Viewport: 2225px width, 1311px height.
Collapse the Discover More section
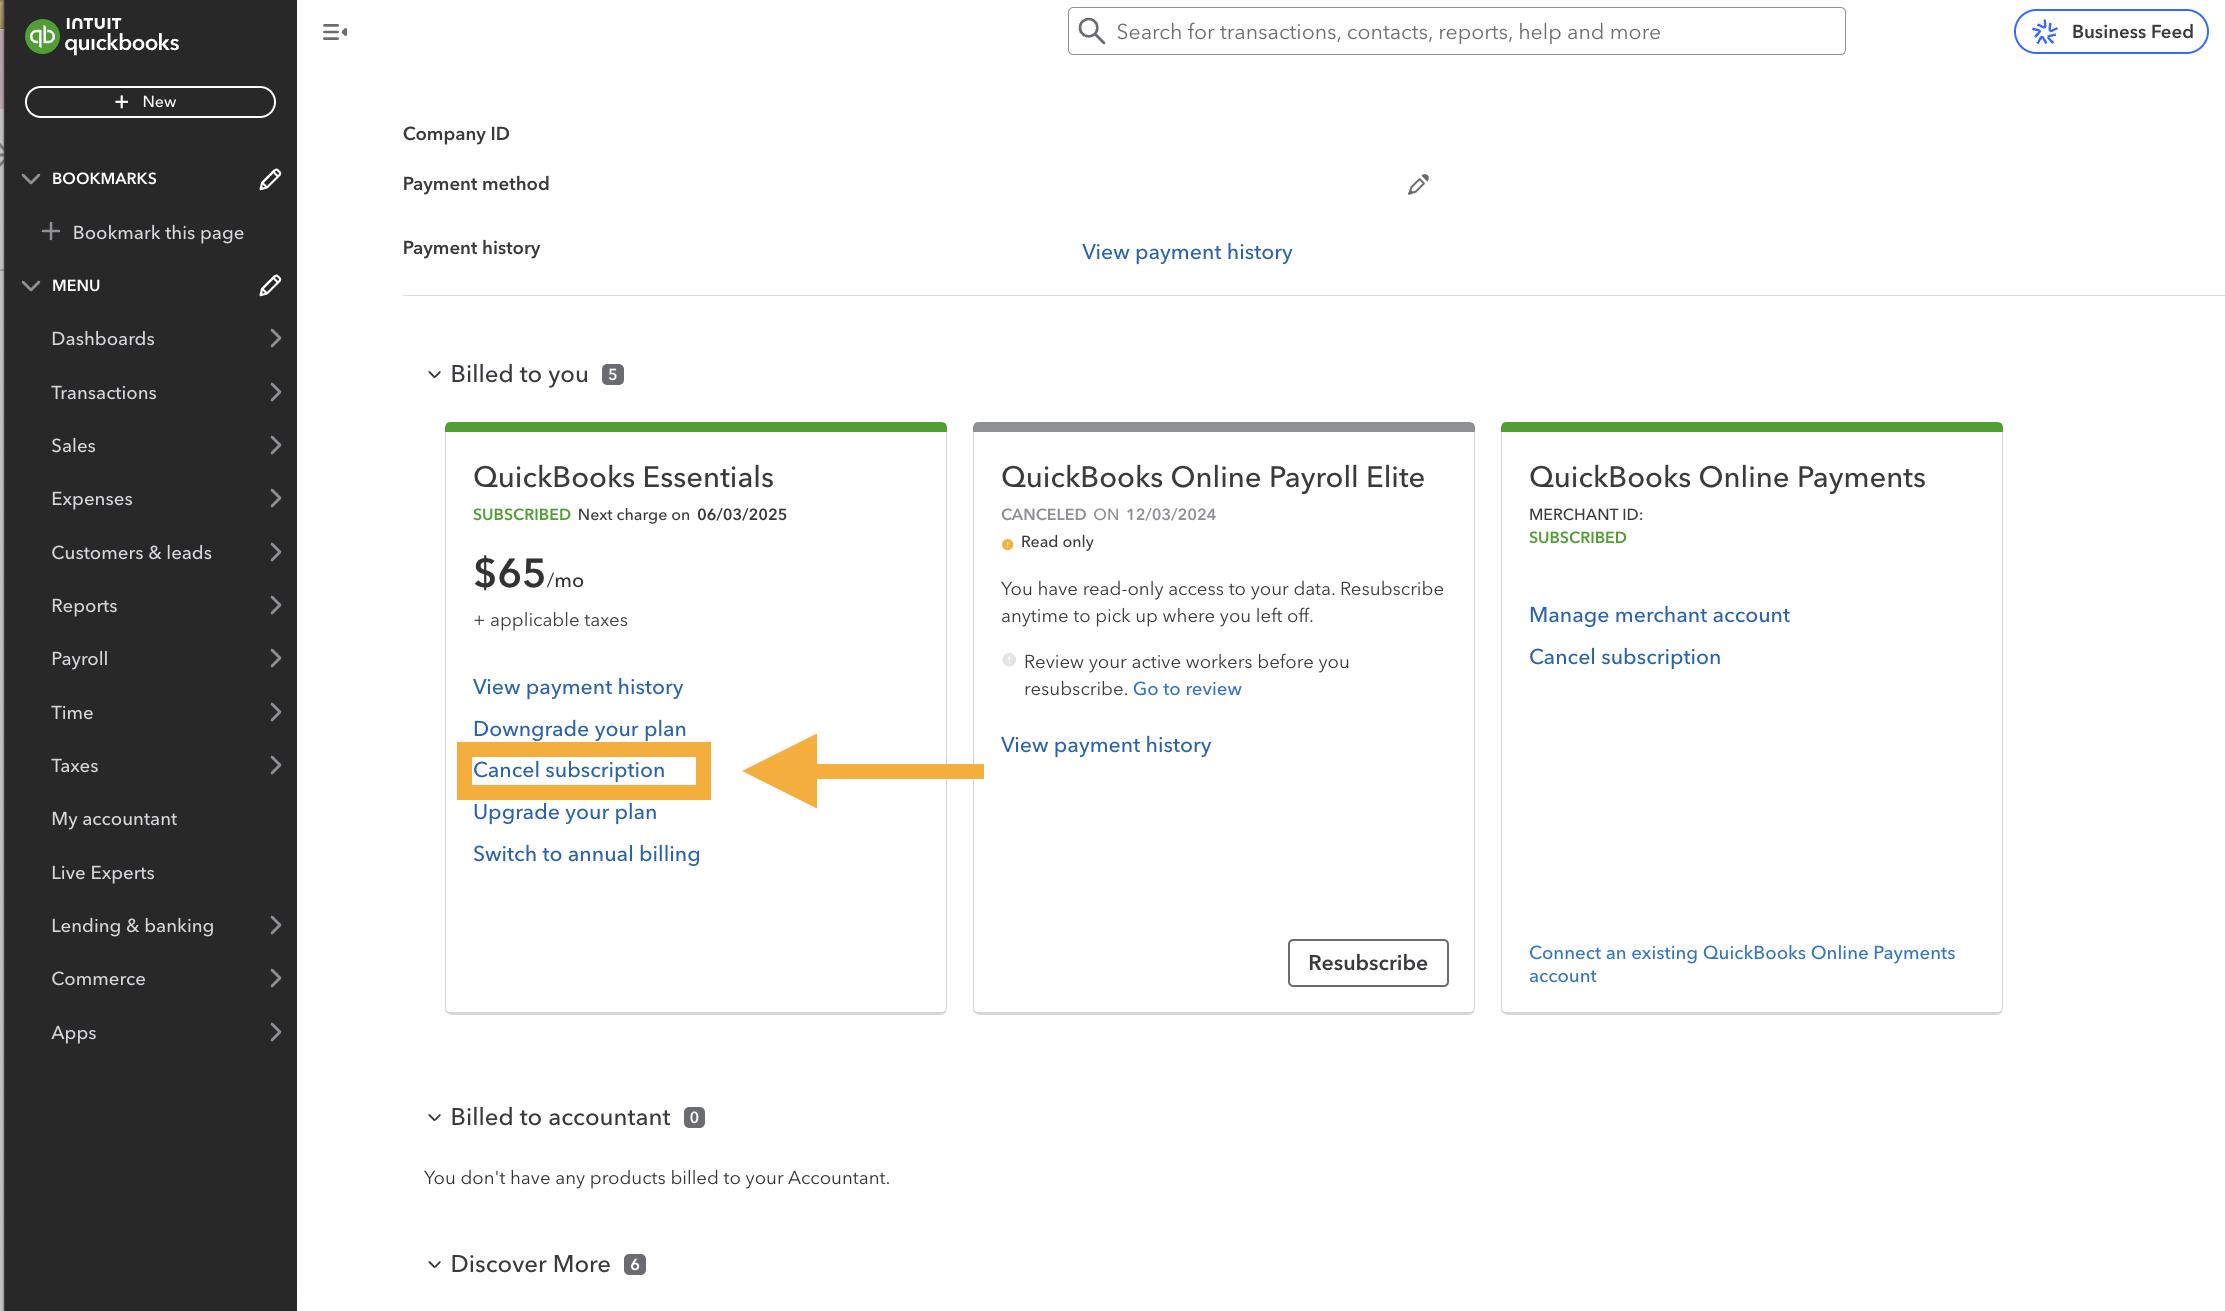pyautogui.click(x=434, y=1264)
